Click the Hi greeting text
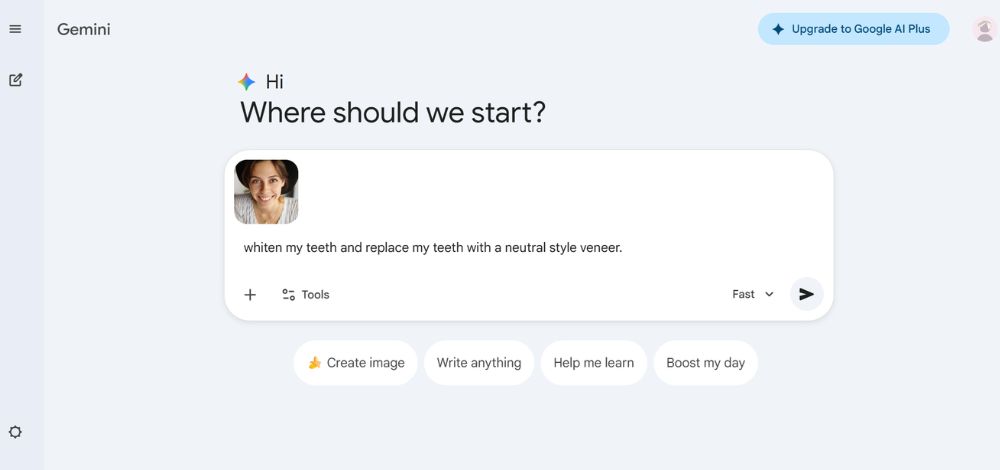The image size is (1000, 470). point(275,82)
